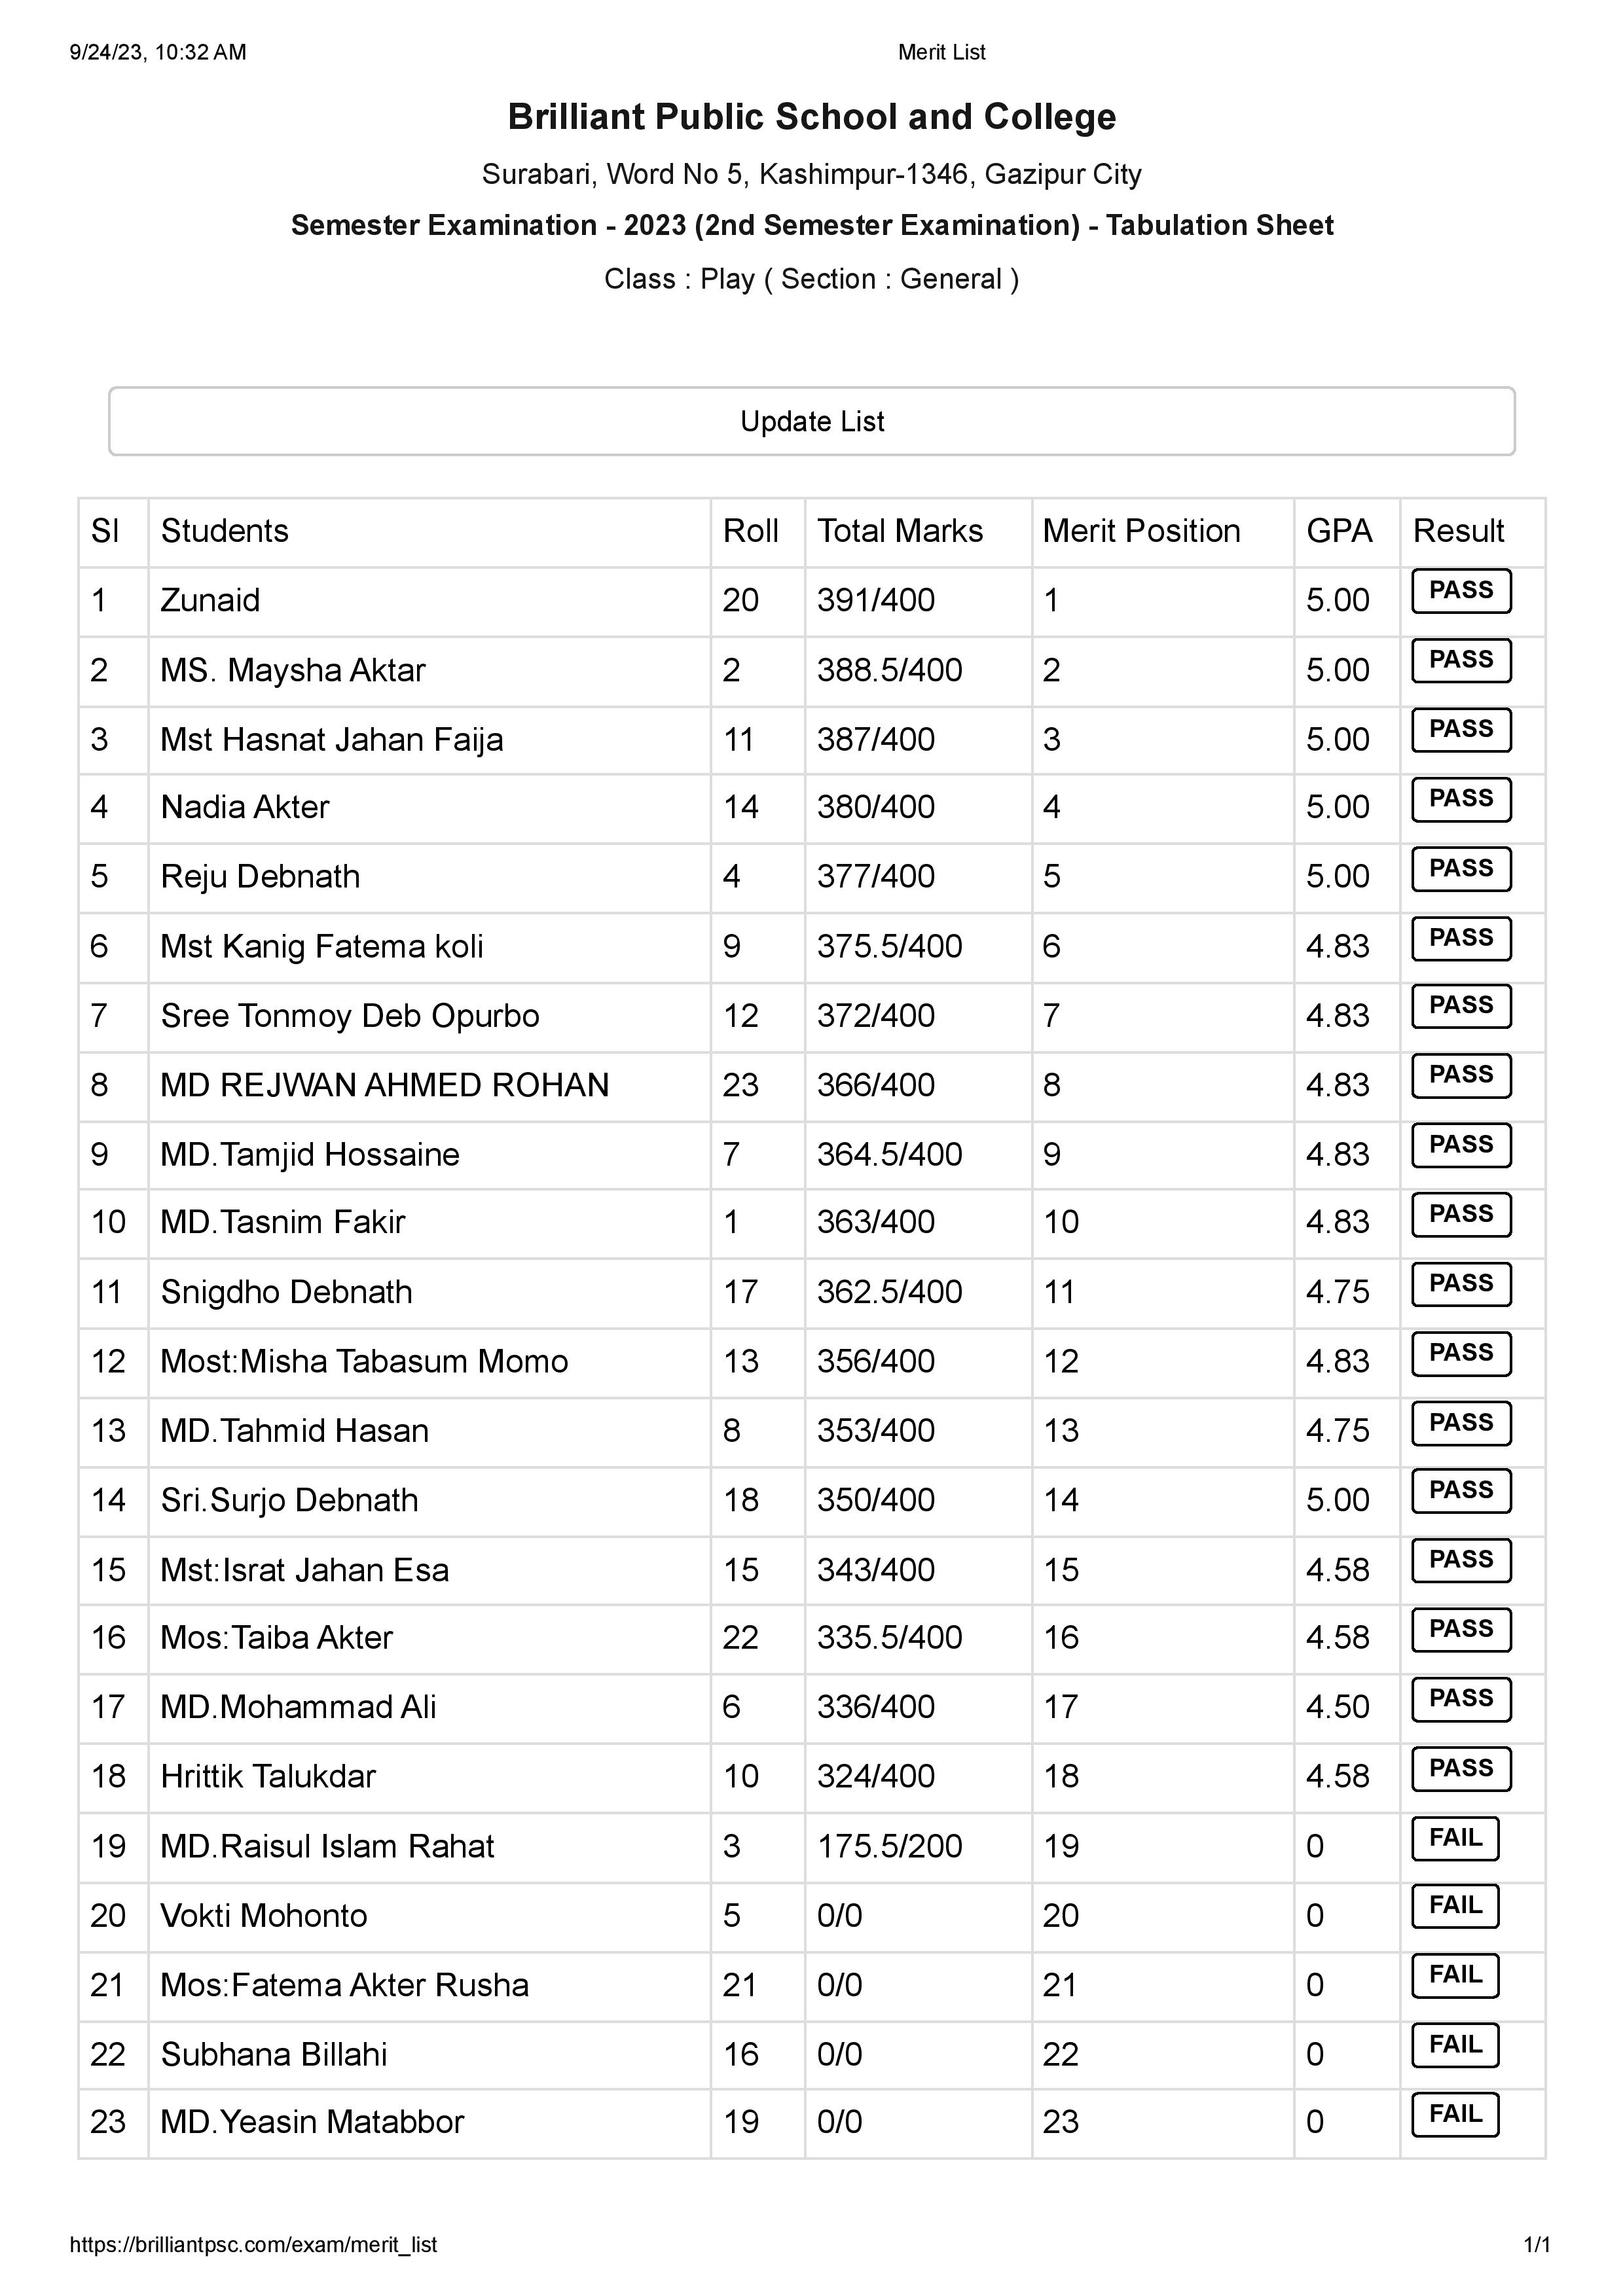Click student name MD REJWAN AHMED ROHAN
Screen dimensions: 1623x2296
pos(385,1084)
